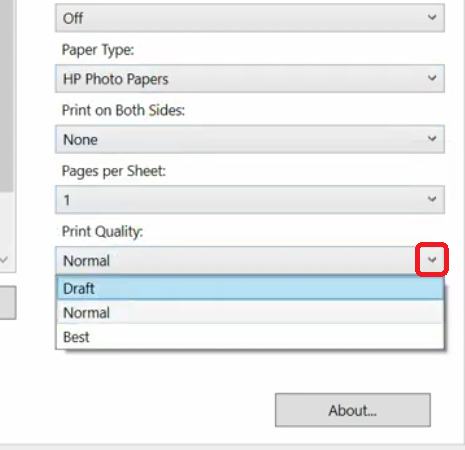The height and width of the screenshot is (450, 465).
Task: Open the HP Photo Papers combo box
Action: tap(250, 79)
